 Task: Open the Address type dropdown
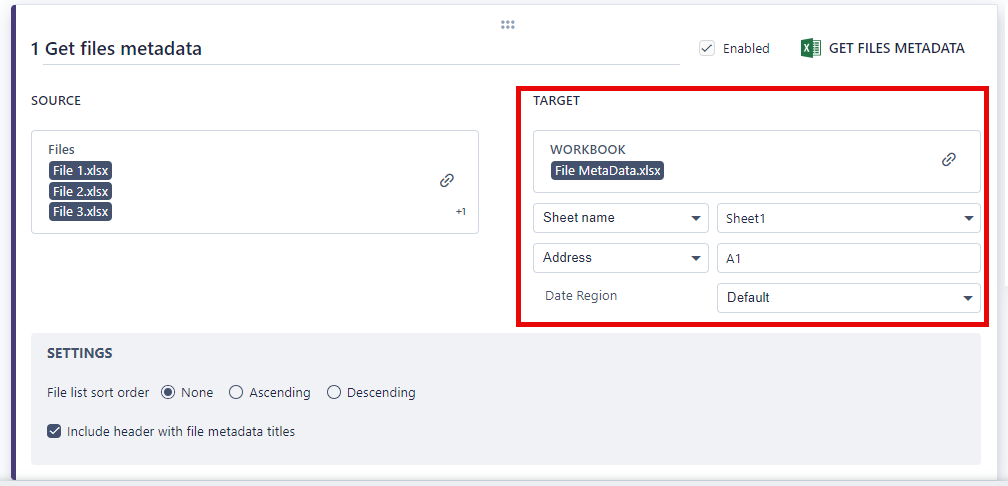point(621,258)
